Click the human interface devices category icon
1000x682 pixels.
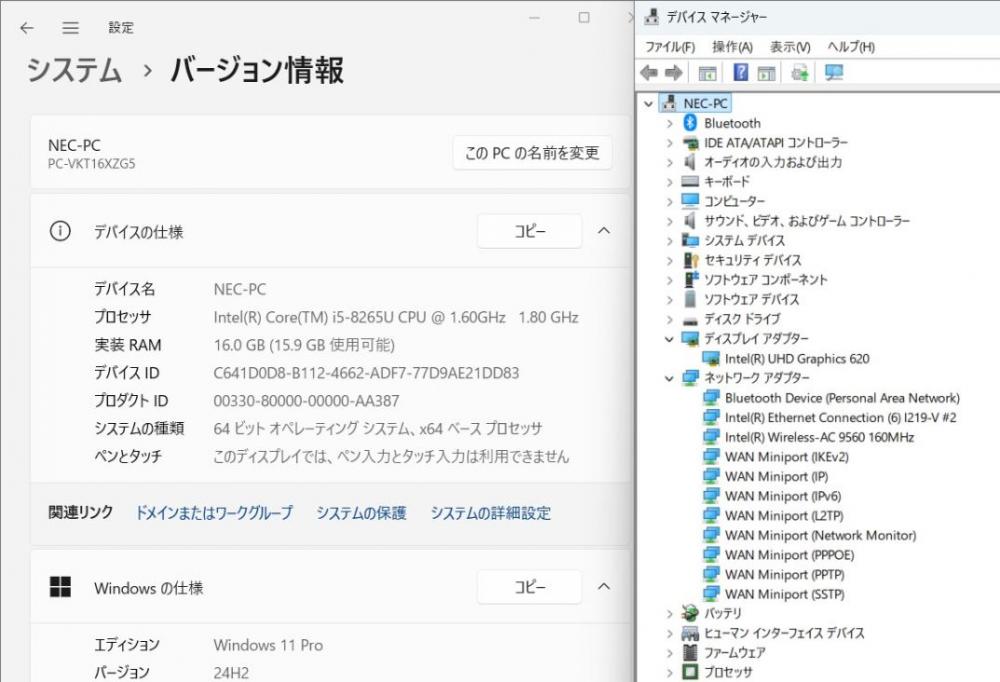click(x=690, y=633)
